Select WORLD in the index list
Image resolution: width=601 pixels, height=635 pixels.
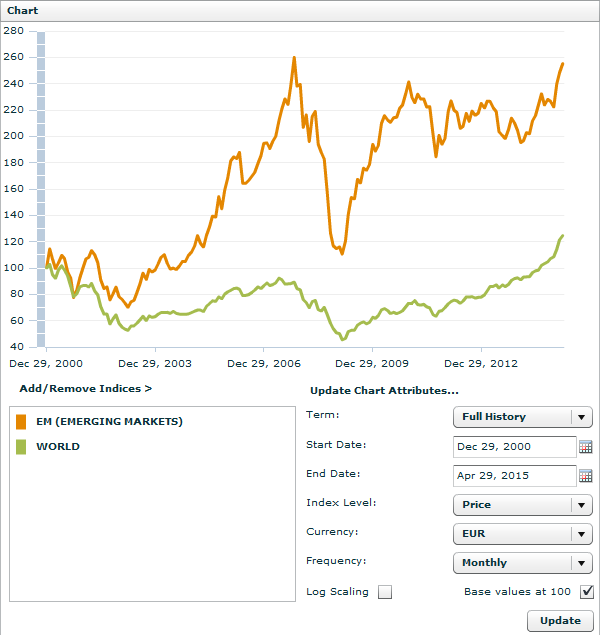58,447
